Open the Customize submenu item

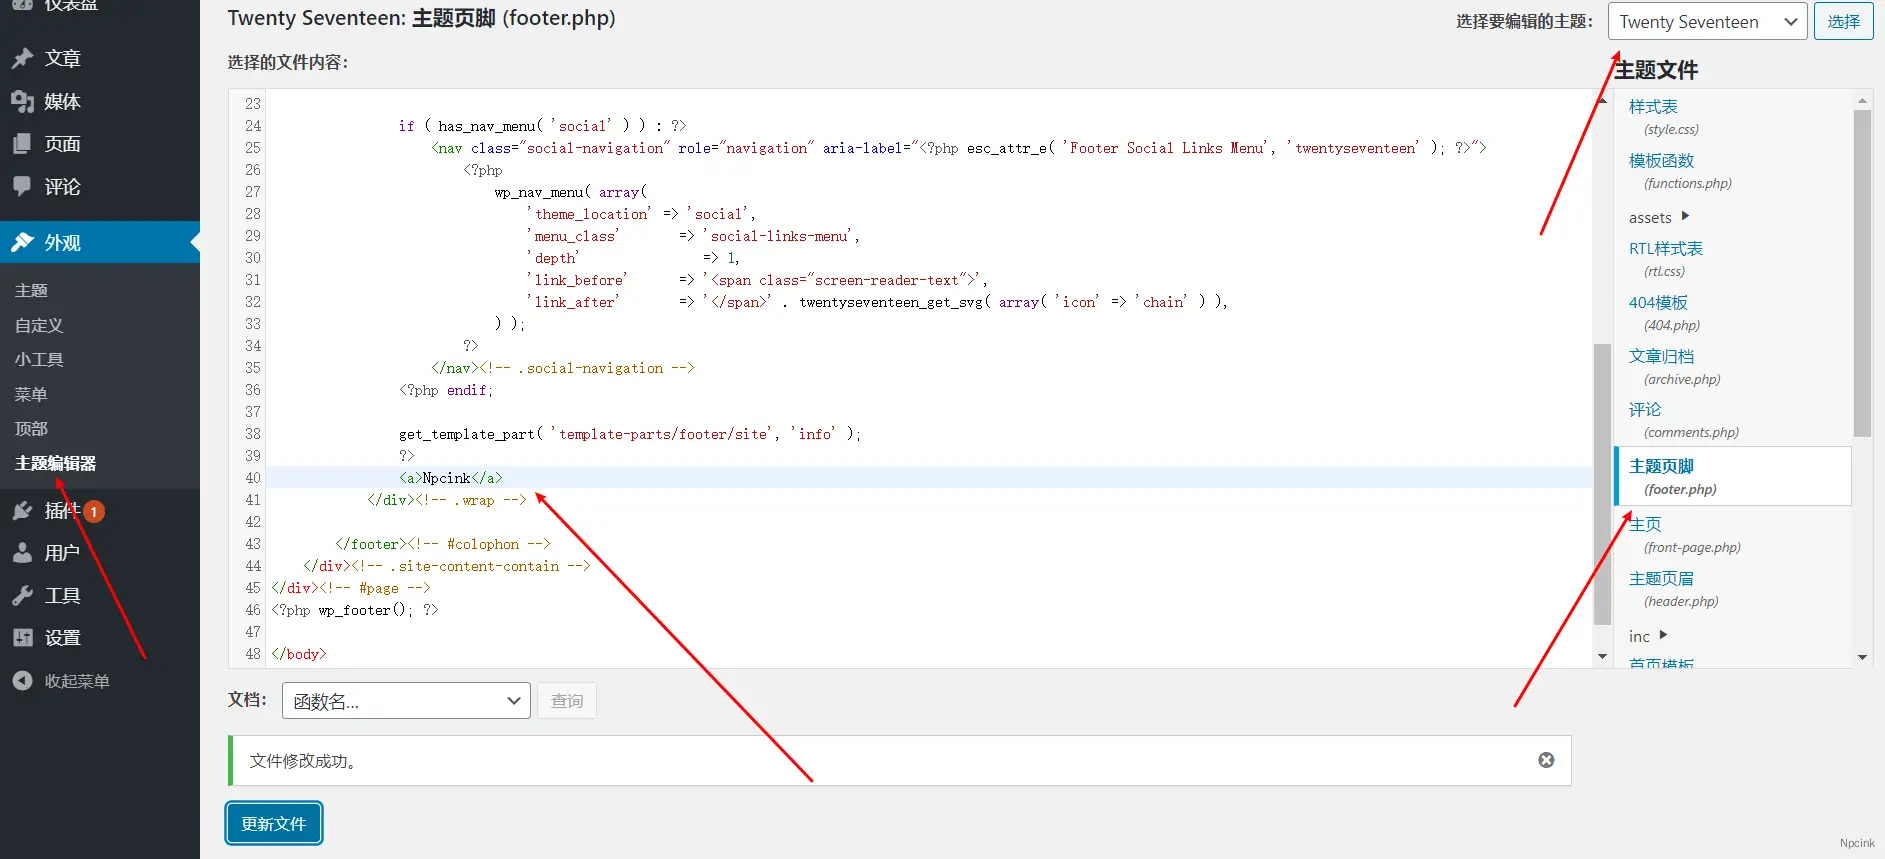[x=39, y=325]
